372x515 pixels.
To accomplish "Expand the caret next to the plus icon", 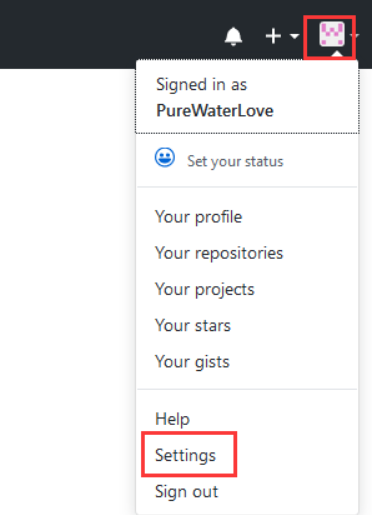I will pos(294,36).
